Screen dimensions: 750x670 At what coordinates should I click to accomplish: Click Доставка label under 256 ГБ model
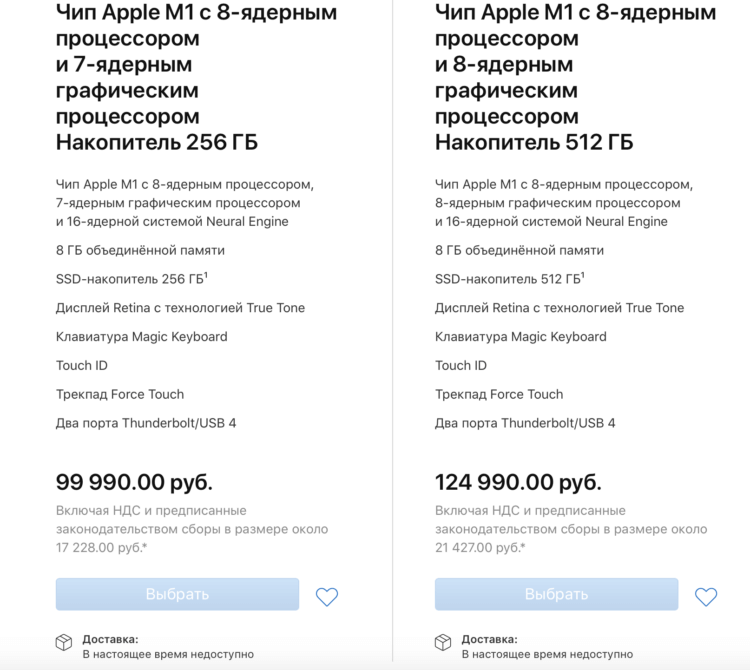[x=110, y=639]
